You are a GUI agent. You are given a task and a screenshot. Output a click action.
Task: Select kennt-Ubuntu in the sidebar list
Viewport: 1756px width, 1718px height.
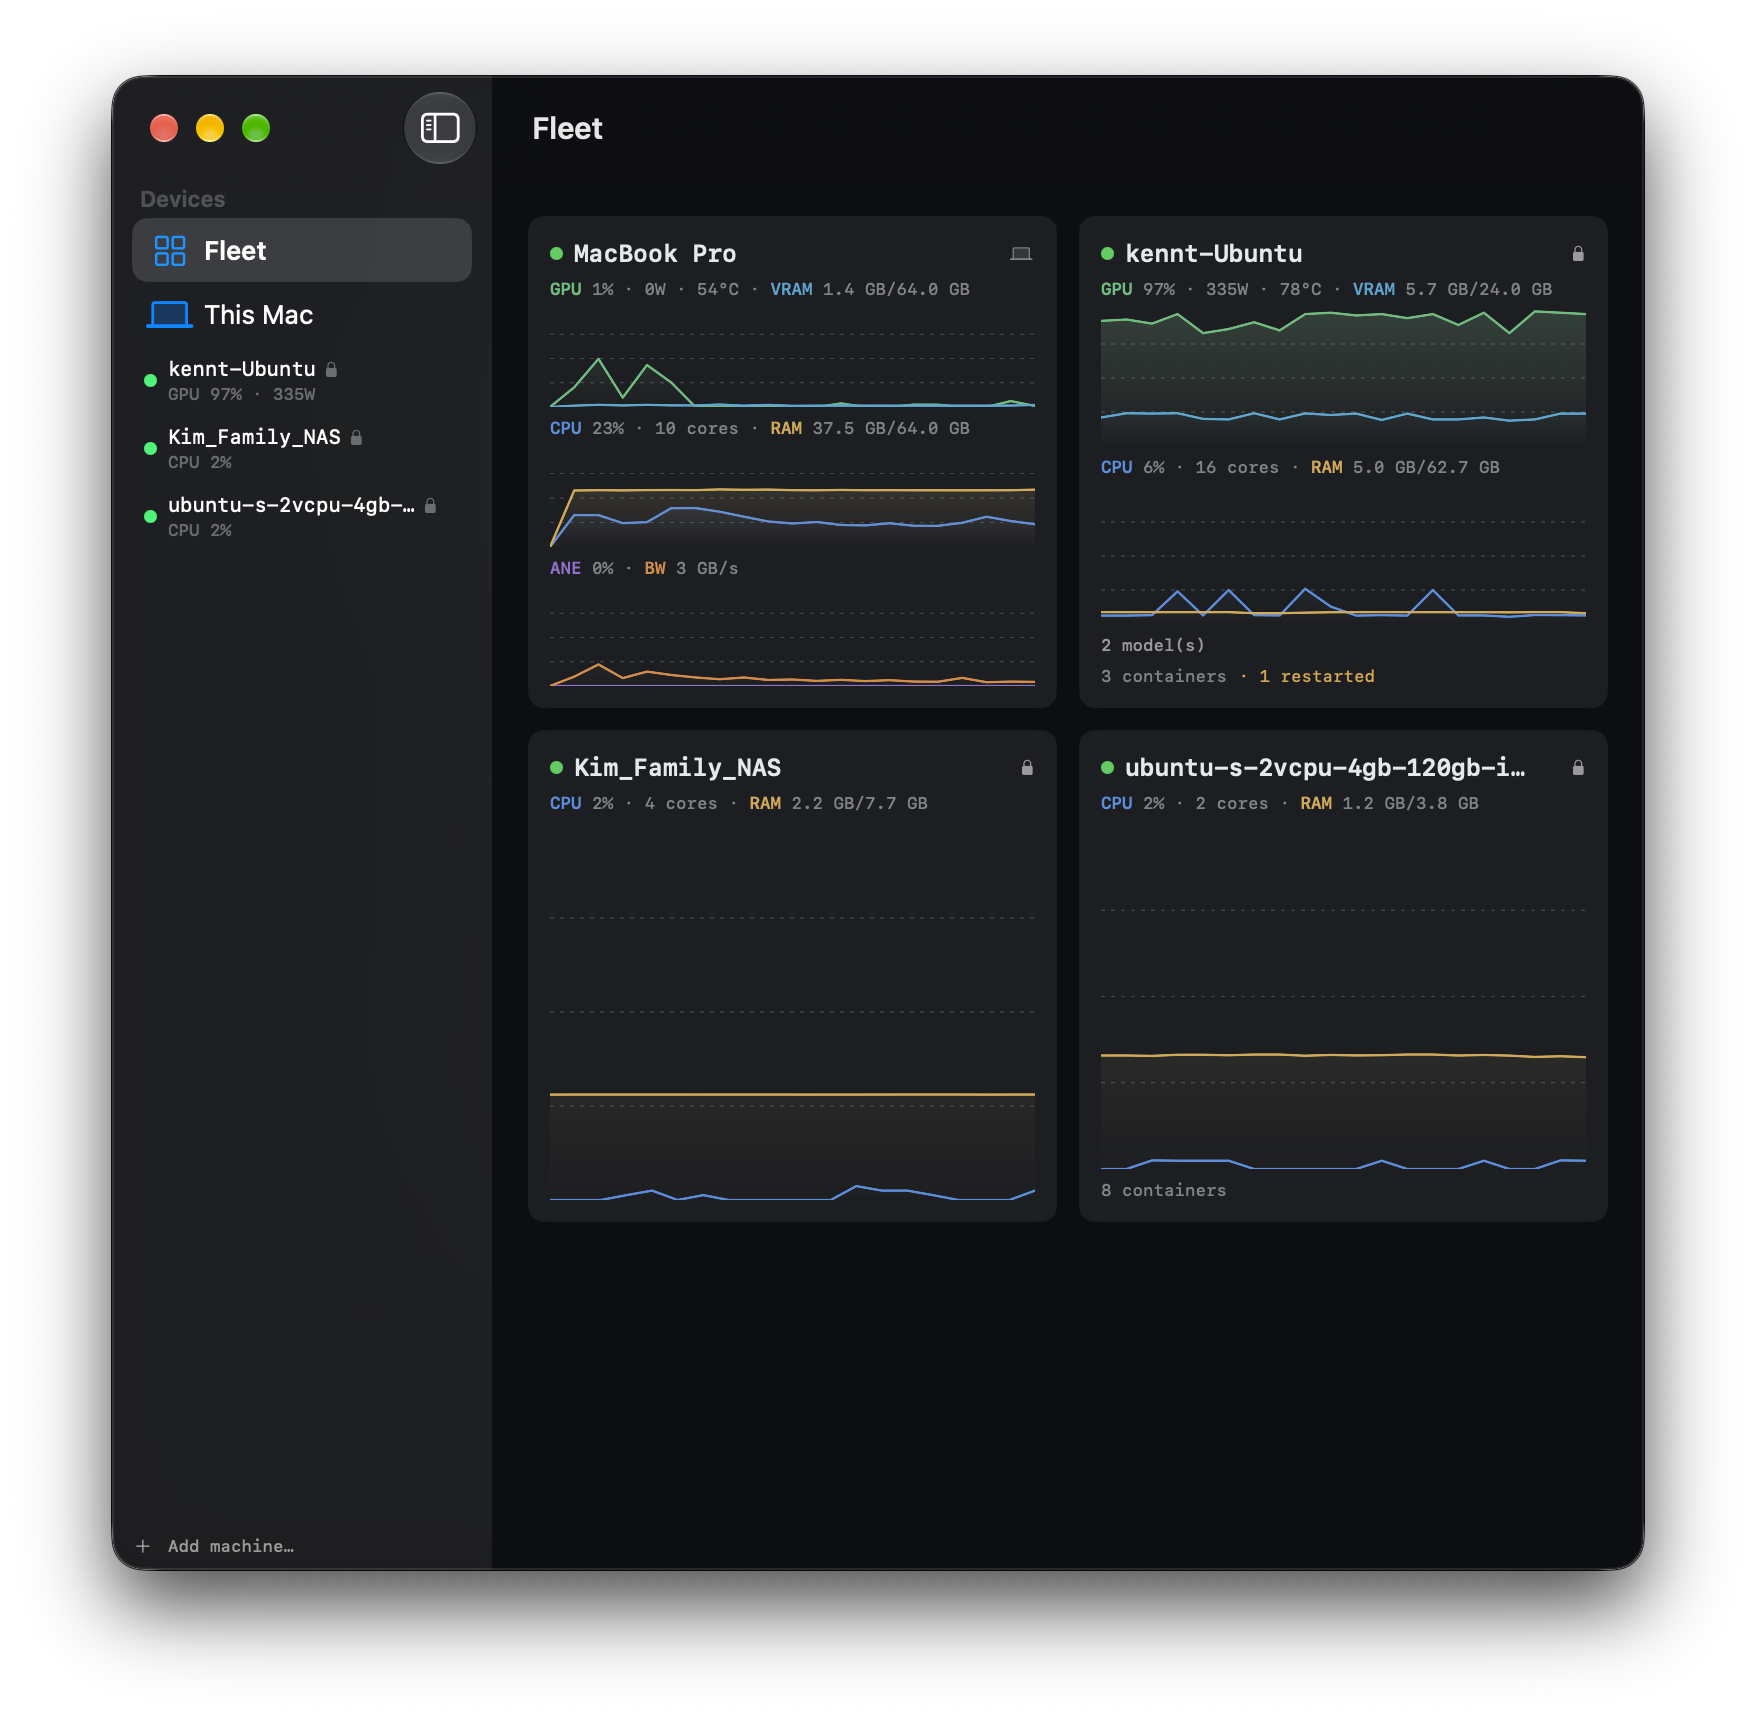tap(302, 381)
